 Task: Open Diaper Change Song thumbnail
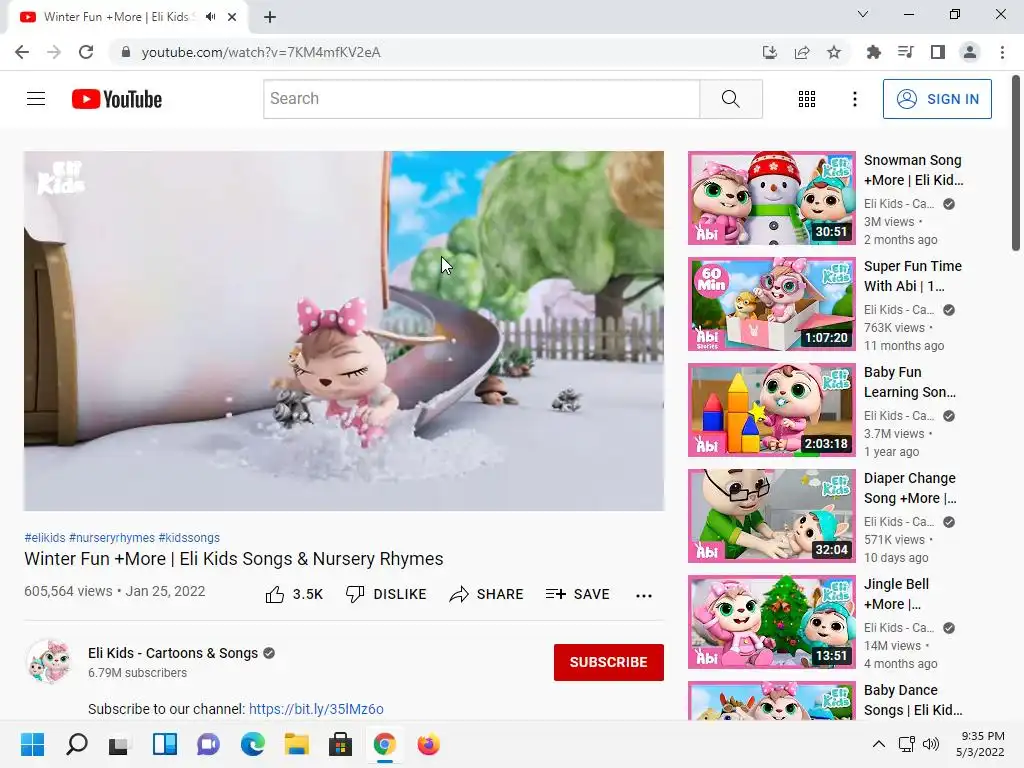[x=771, y=516]
